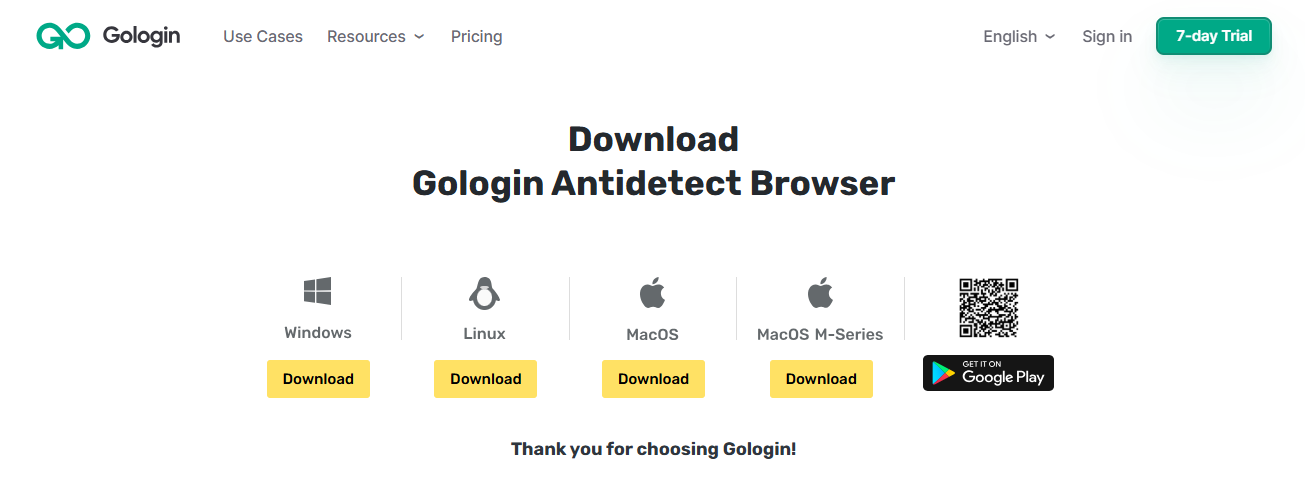Open the Get it on Google Play badge
The height and width of the screenshot is (485, 1305).
click(x=988, y=373)
